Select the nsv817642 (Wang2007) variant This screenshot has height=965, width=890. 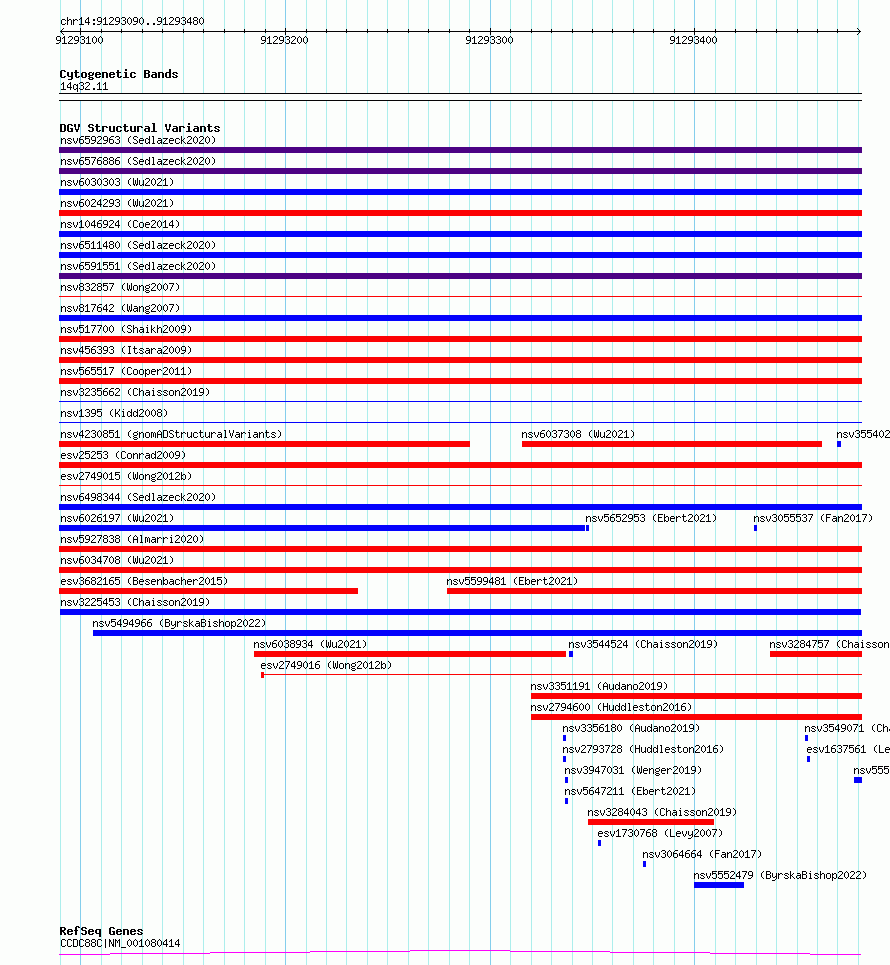(120, 308)
